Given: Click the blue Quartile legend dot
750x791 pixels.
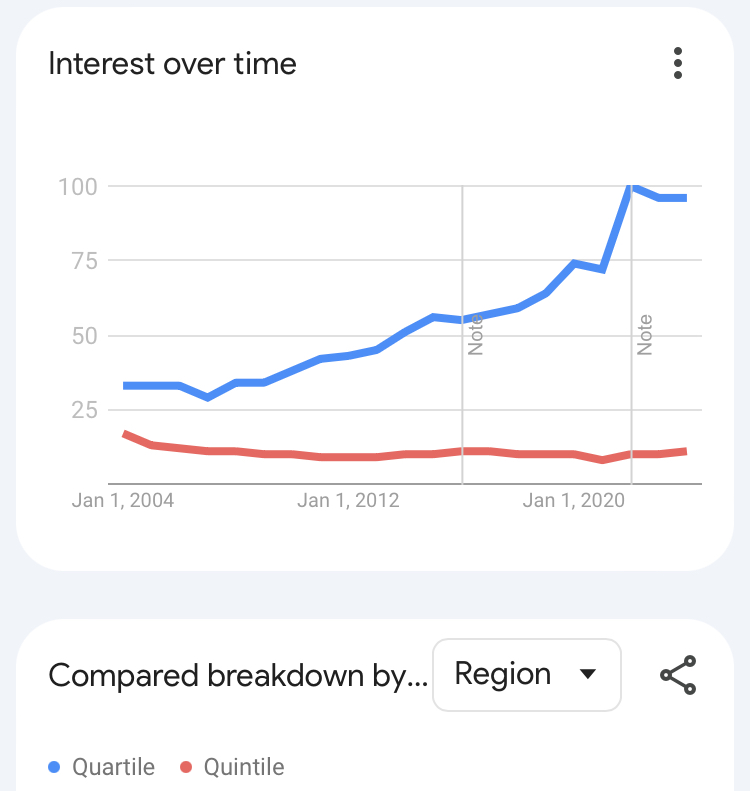Looking at the screenshot, I should pos(54,767).
